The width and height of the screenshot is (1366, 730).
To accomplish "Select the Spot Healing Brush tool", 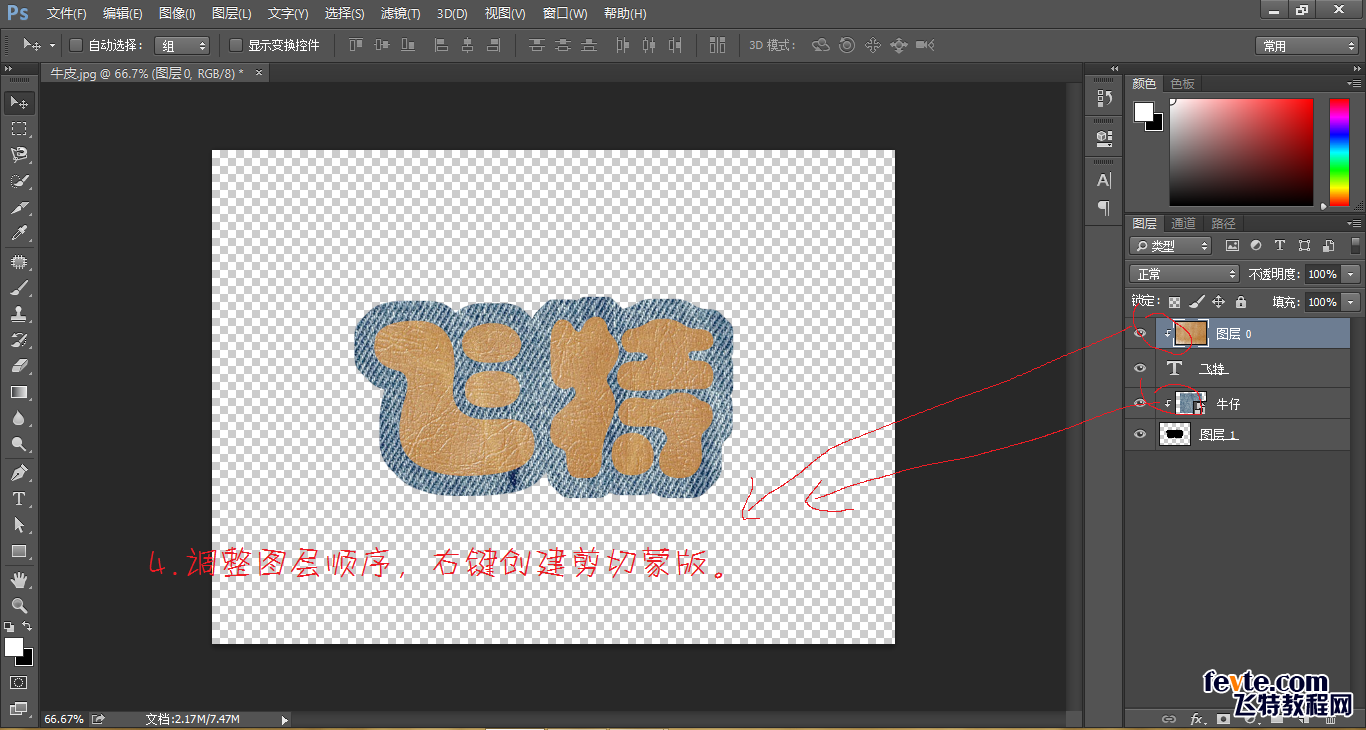I will 19,262.
